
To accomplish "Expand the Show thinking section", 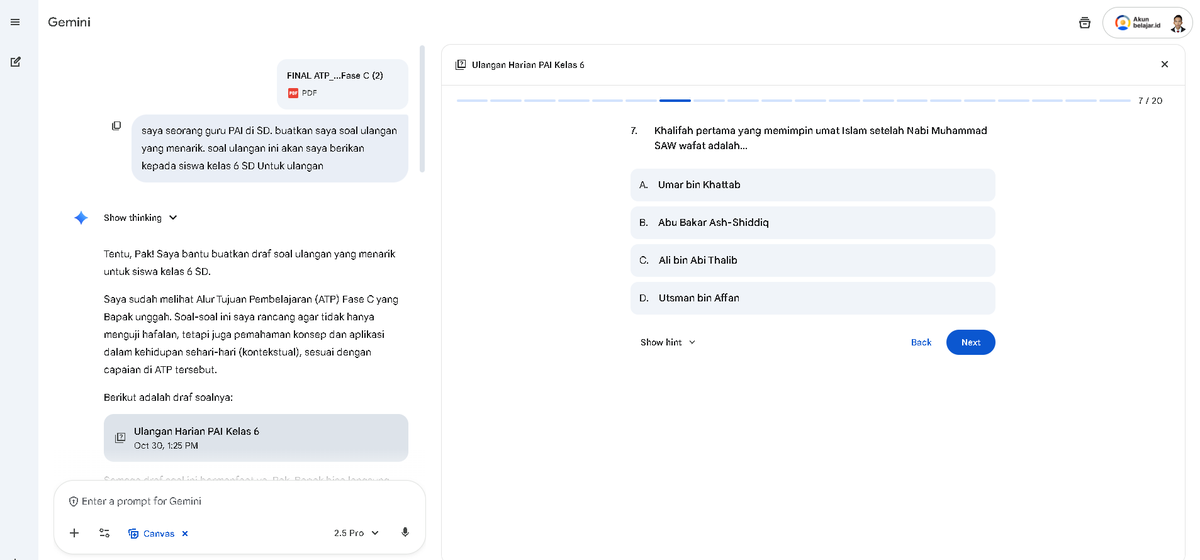I will [140, 218].
